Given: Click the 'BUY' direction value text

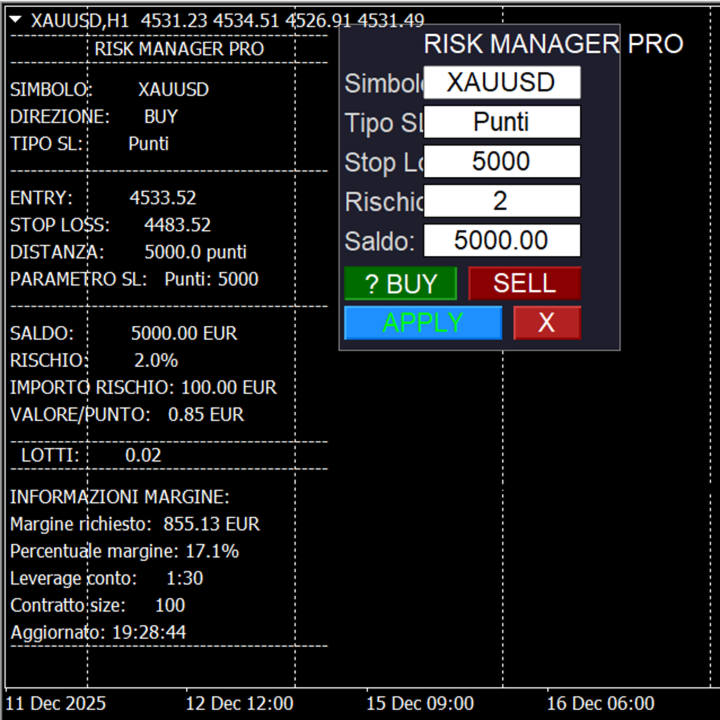Looking at the screenshot, I should click(161, 117).
